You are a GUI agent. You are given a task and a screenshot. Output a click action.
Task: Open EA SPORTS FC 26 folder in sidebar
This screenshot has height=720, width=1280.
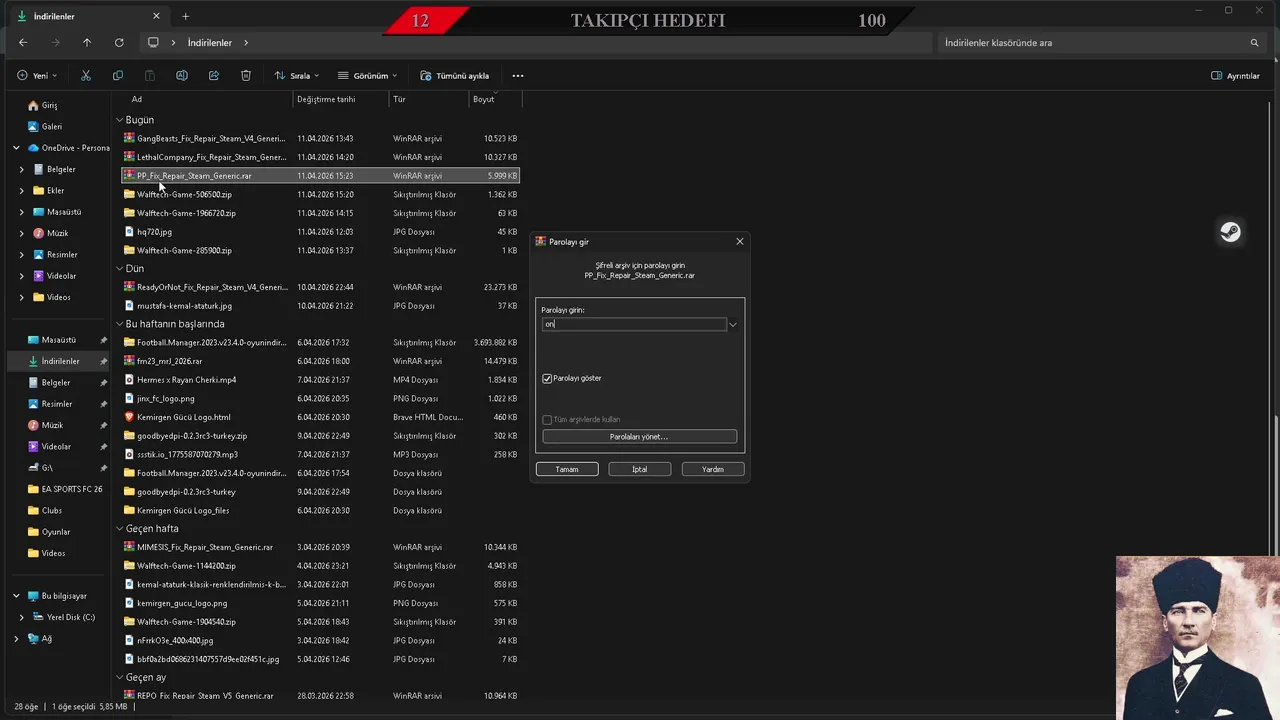pos(64,489)
